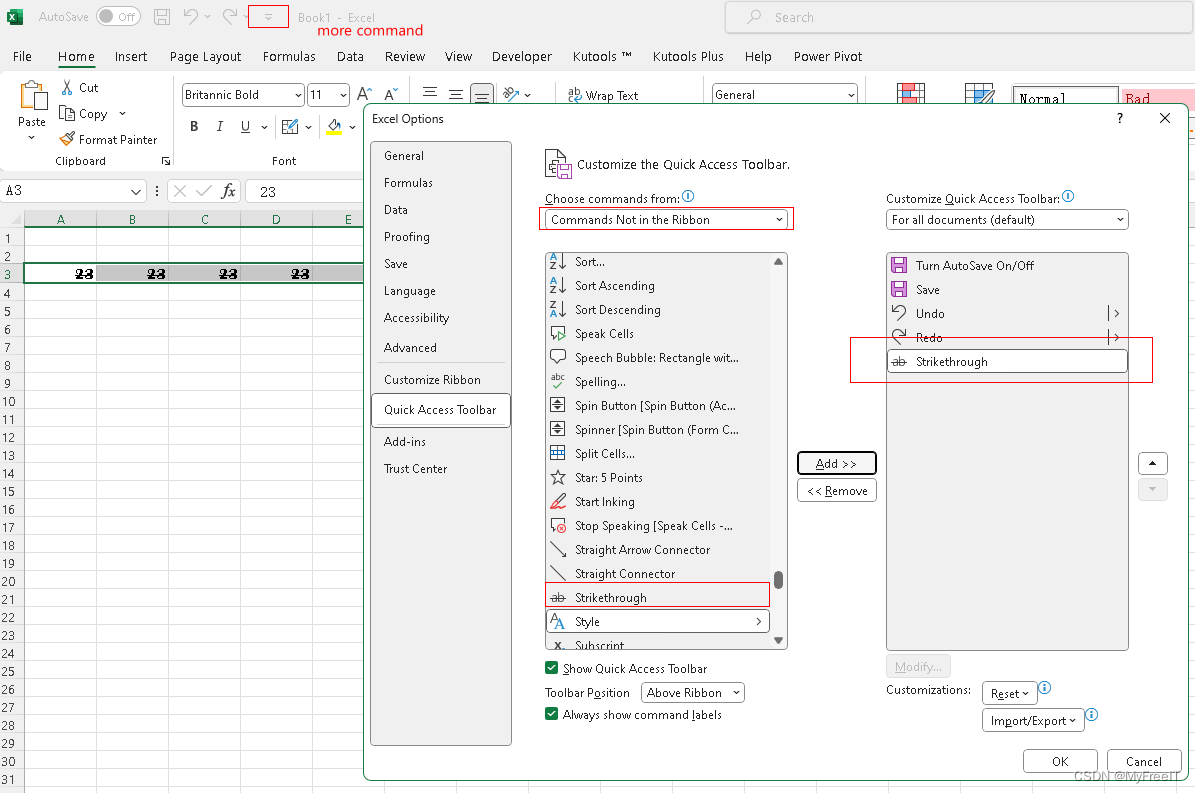Uncheck Always show command labels checkbox
Viewport: 1195px width, 793px height.
pyautogui.click(x=552, y=714)
